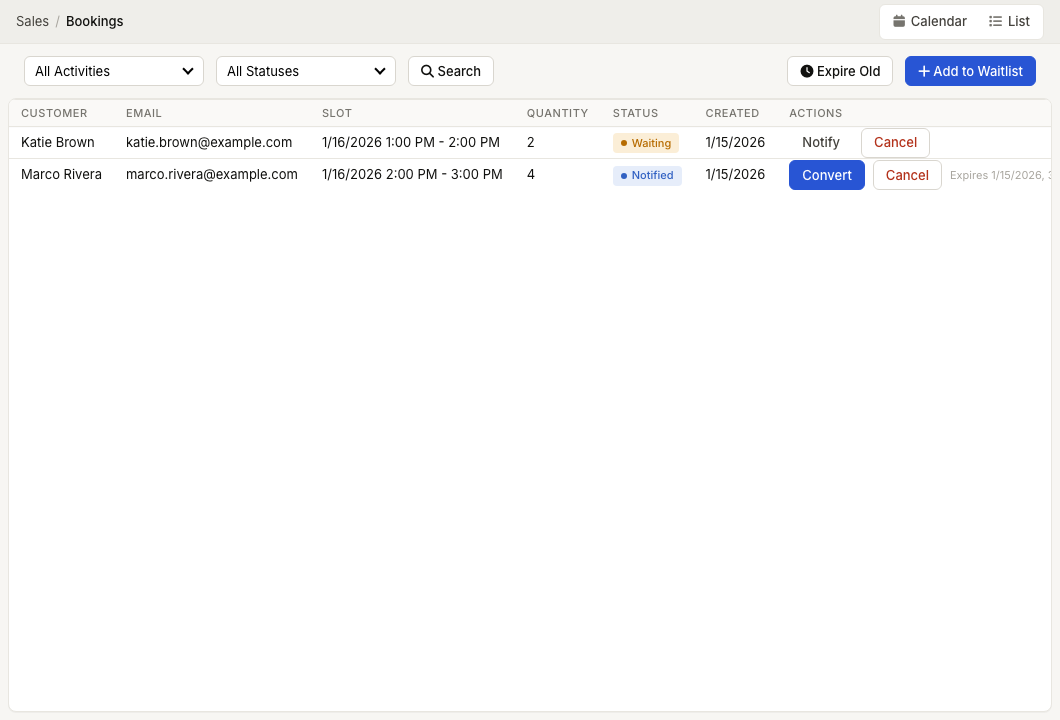Open the All Activities dropdown
This screenshot has height=720, width=1060.
[114, 71]
